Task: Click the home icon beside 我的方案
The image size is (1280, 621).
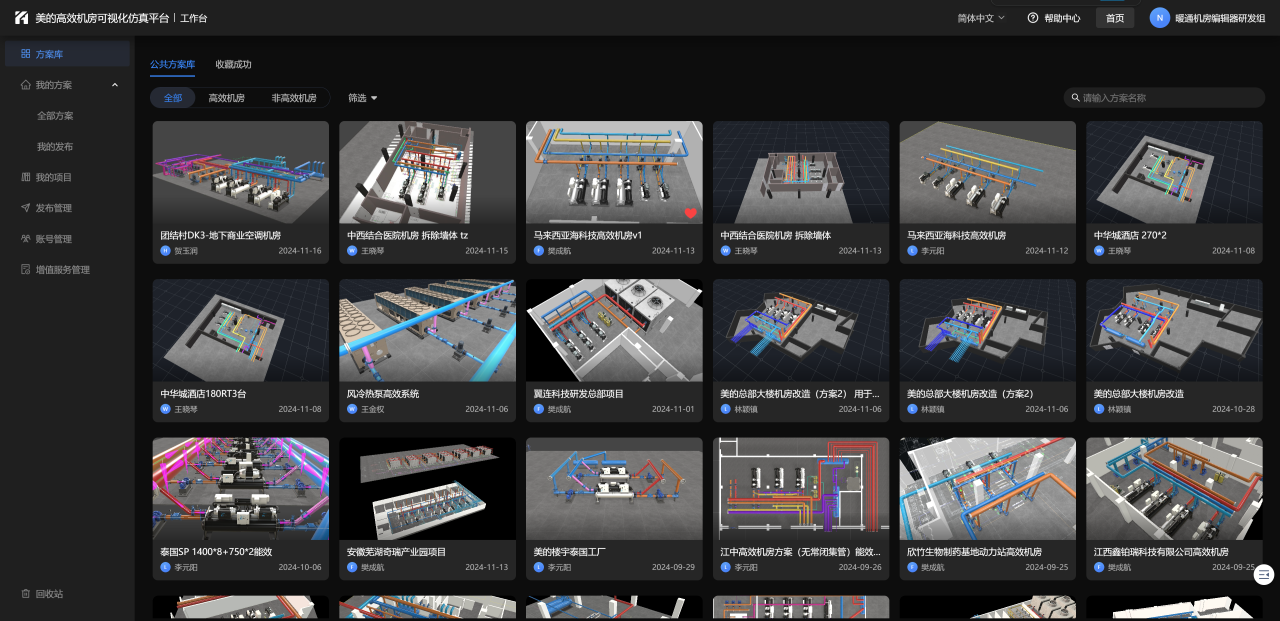Action: coord(26,85)
